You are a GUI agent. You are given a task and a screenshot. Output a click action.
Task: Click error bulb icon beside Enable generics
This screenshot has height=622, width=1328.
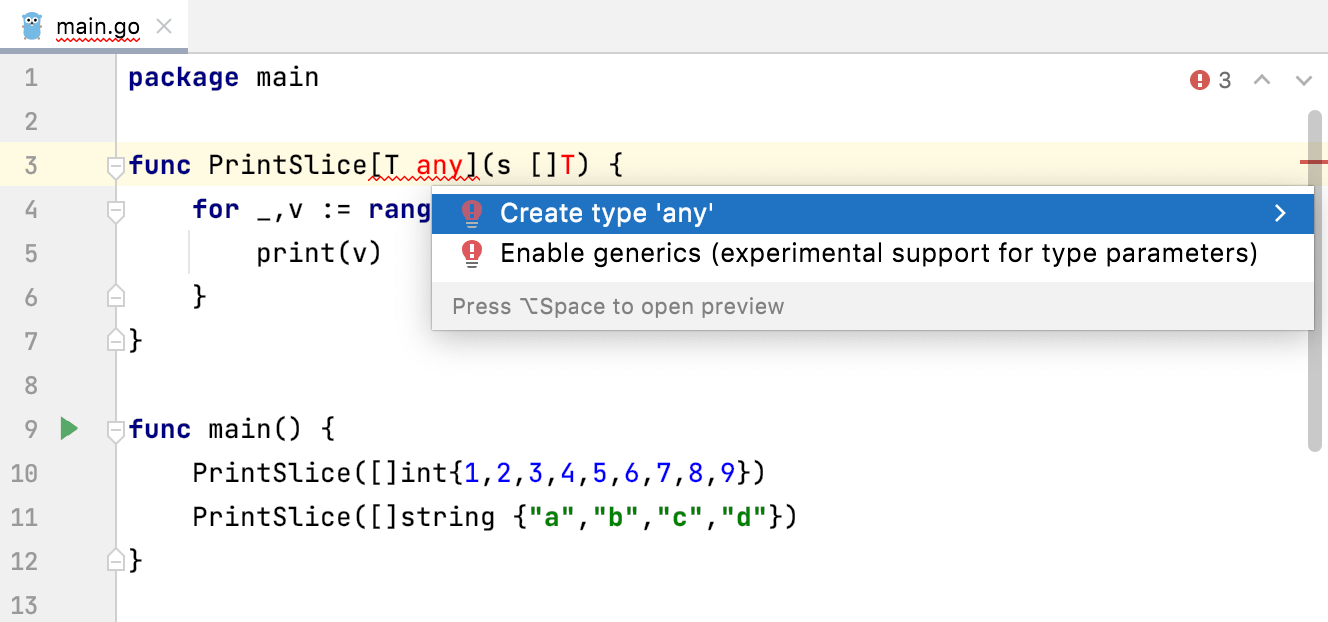point(472,253)
